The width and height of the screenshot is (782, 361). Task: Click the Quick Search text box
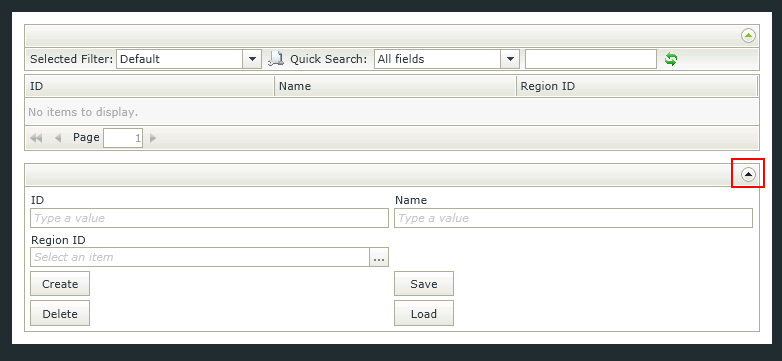tap(591, 59)
